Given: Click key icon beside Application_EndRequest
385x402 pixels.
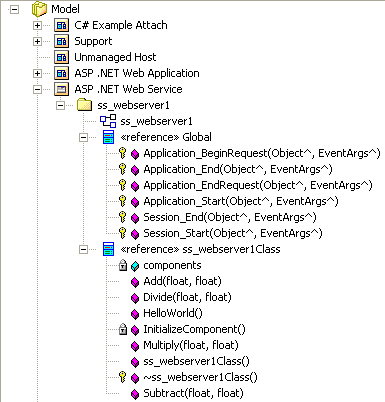Looking at the screenshot, I should click(x=123, y=185).
